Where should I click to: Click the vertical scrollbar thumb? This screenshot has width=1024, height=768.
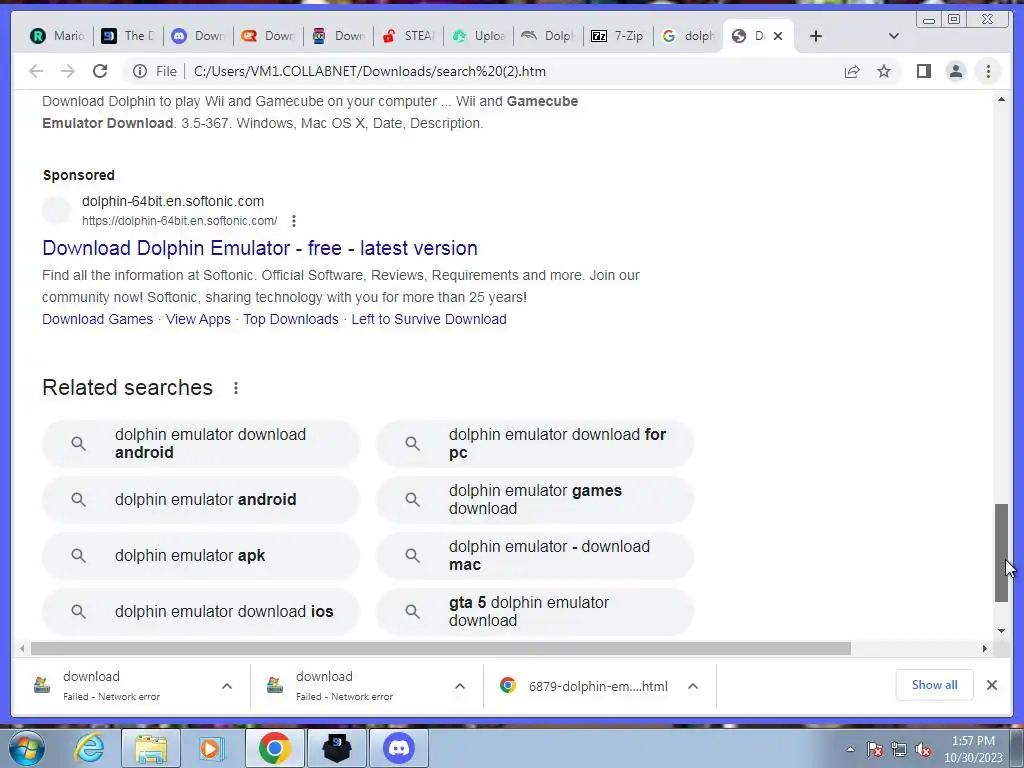(1001, 552)
